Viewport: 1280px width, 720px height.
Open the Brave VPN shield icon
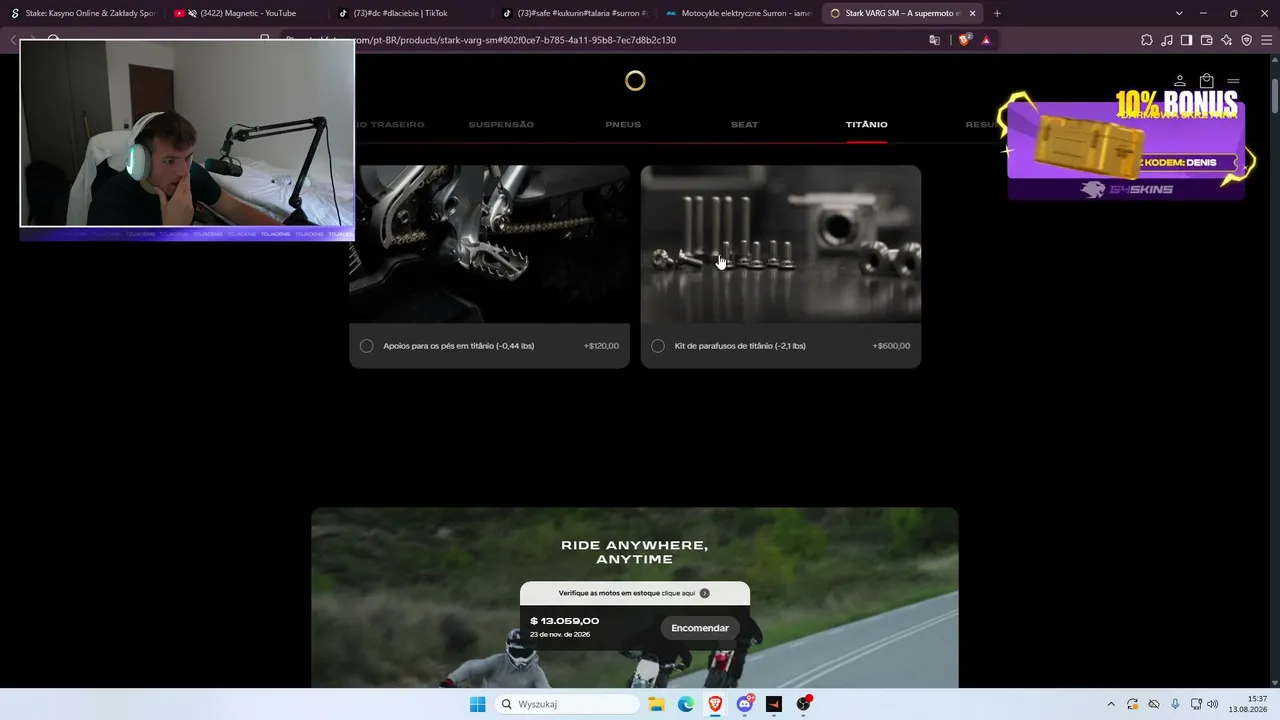1247,40
